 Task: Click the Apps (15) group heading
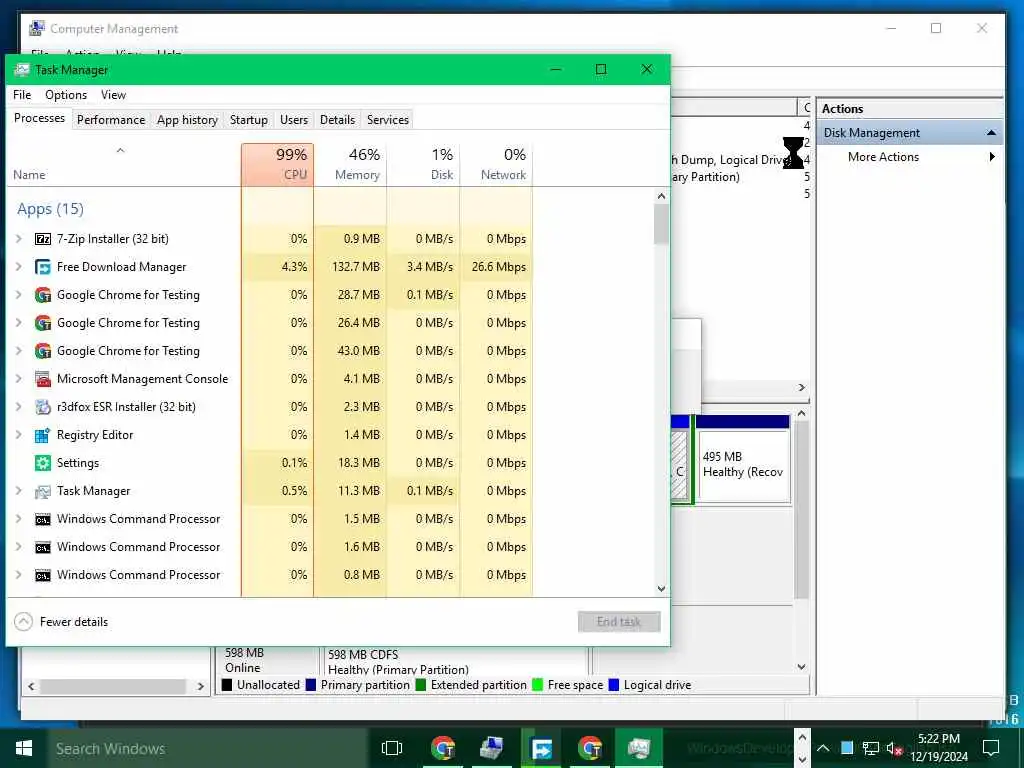pyautogui.click(x=50, y=209)
